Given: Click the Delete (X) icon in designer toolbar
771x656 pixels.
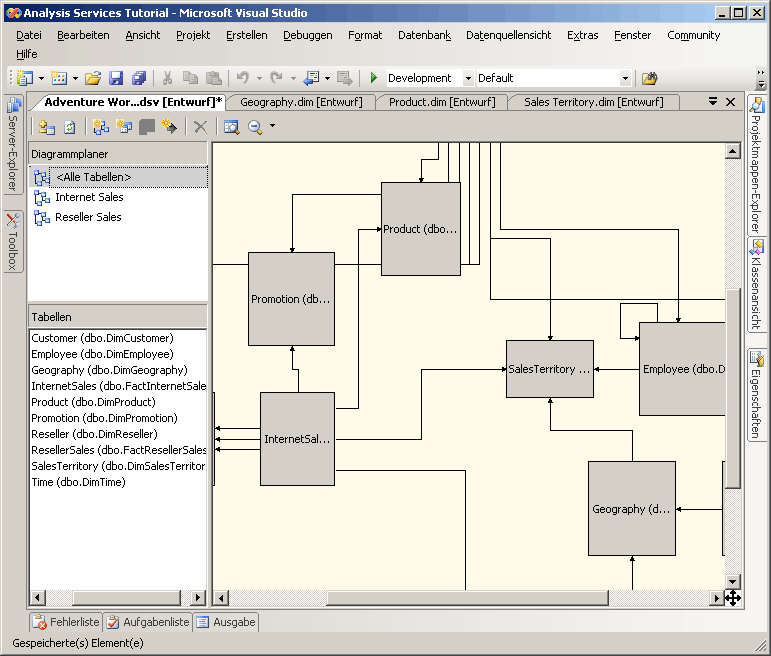Looking at the screenshot, I should coord(200,127).
